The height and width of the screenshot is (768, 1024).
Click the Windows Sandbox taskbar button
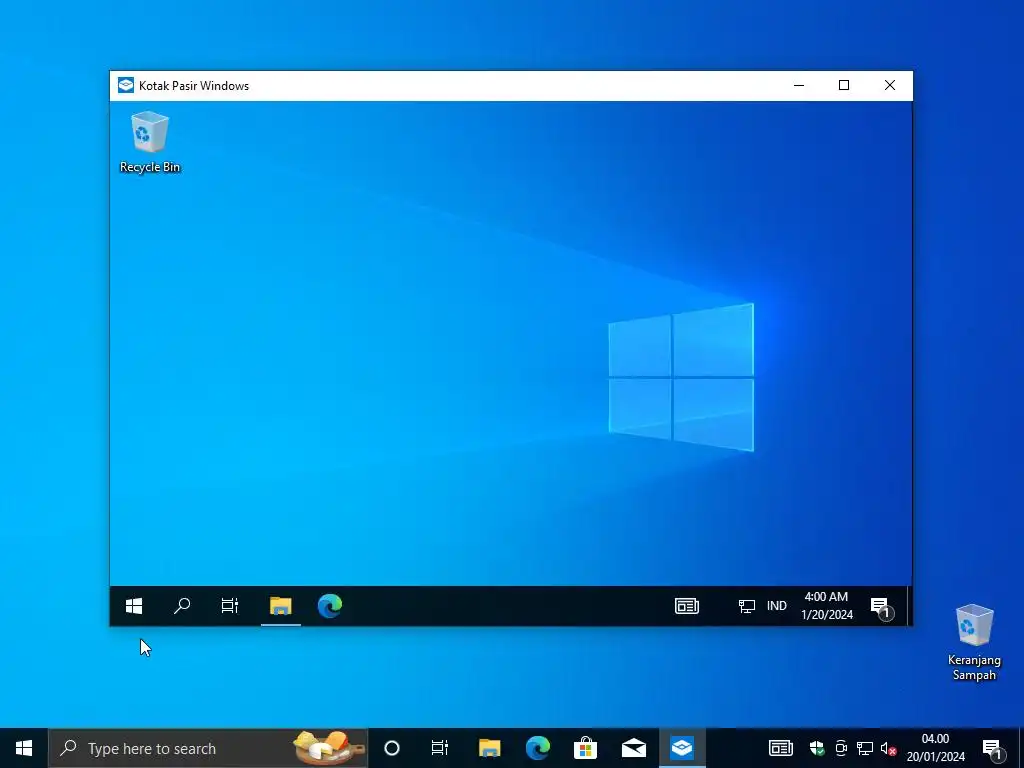coord(682,748)
